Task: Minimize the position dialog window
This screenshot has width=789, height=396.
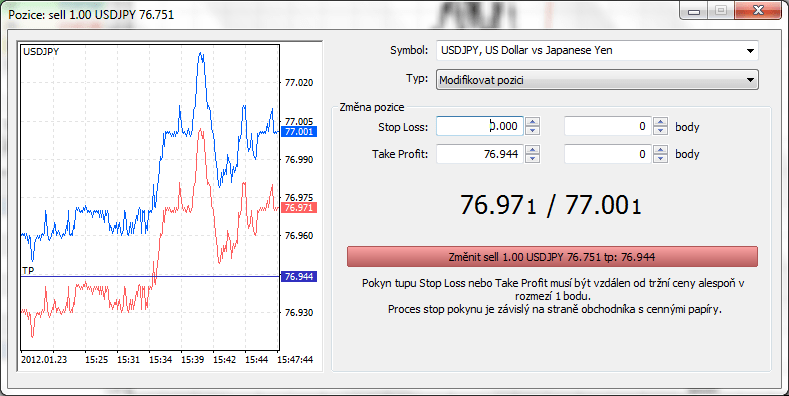Action: tap(694, 11)
